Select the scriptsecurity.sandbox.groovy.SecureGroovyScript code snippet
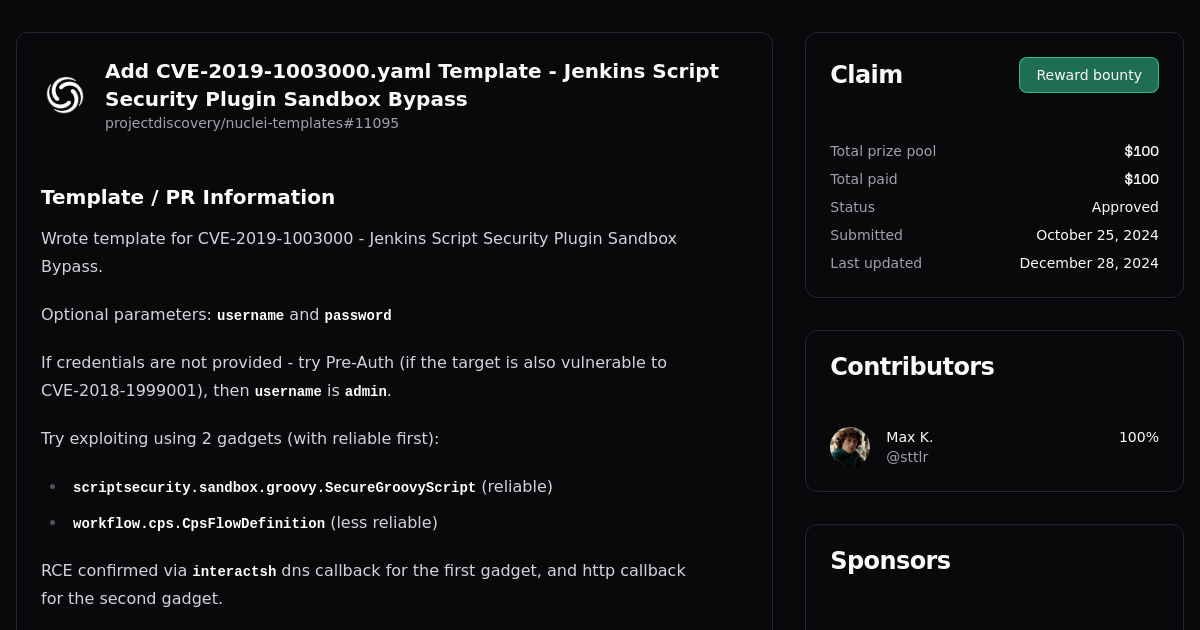1200x630 pixels. tap(274, 487)
